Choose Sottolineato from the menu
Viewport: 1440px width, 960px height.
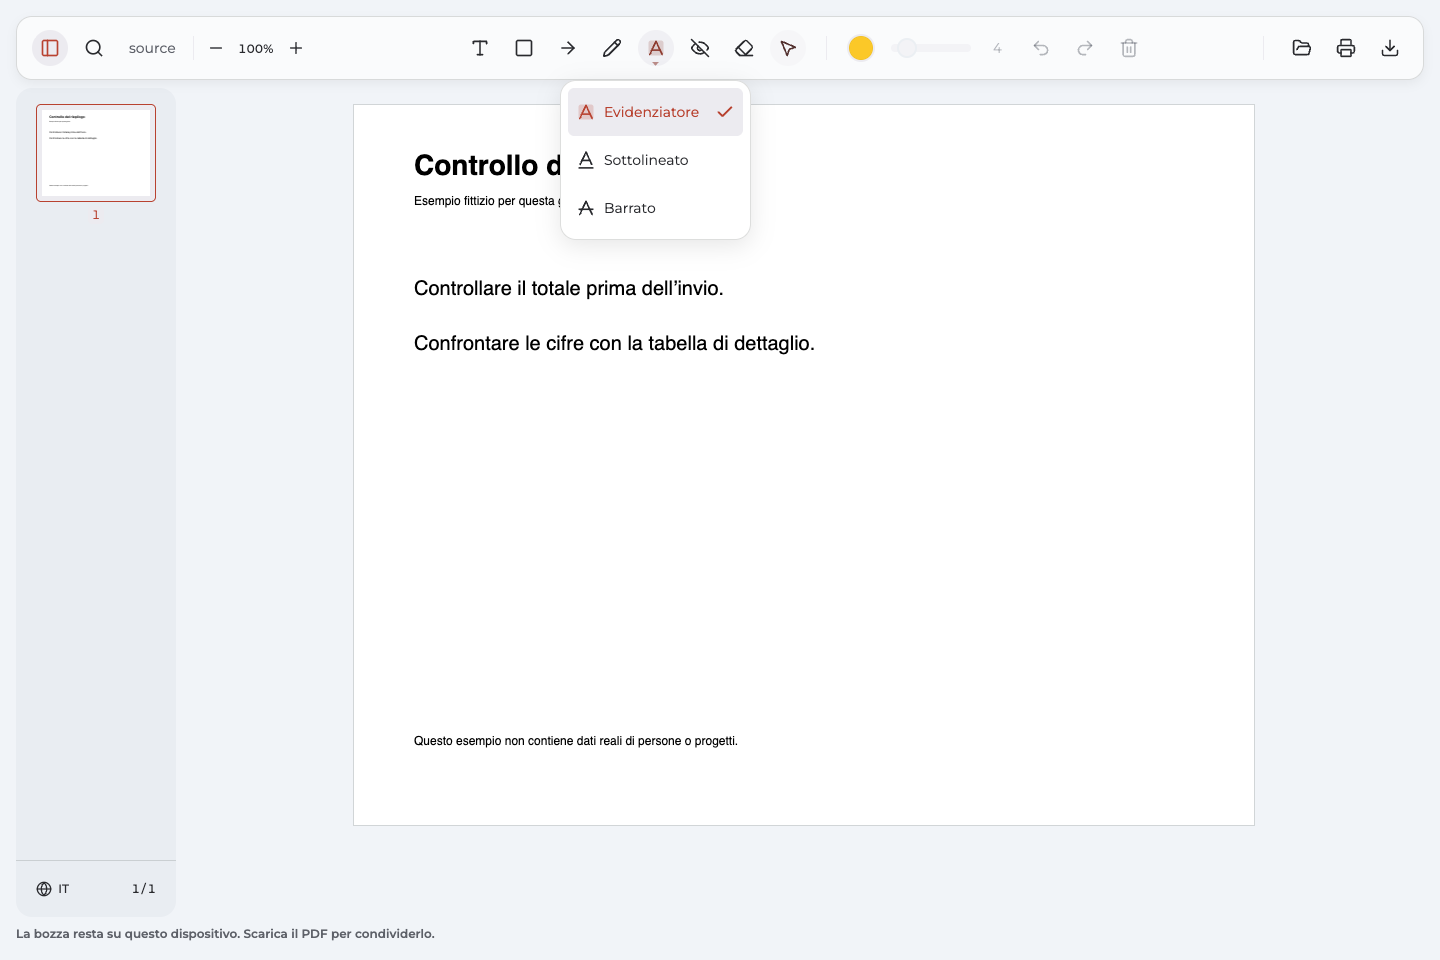point(655,160)
